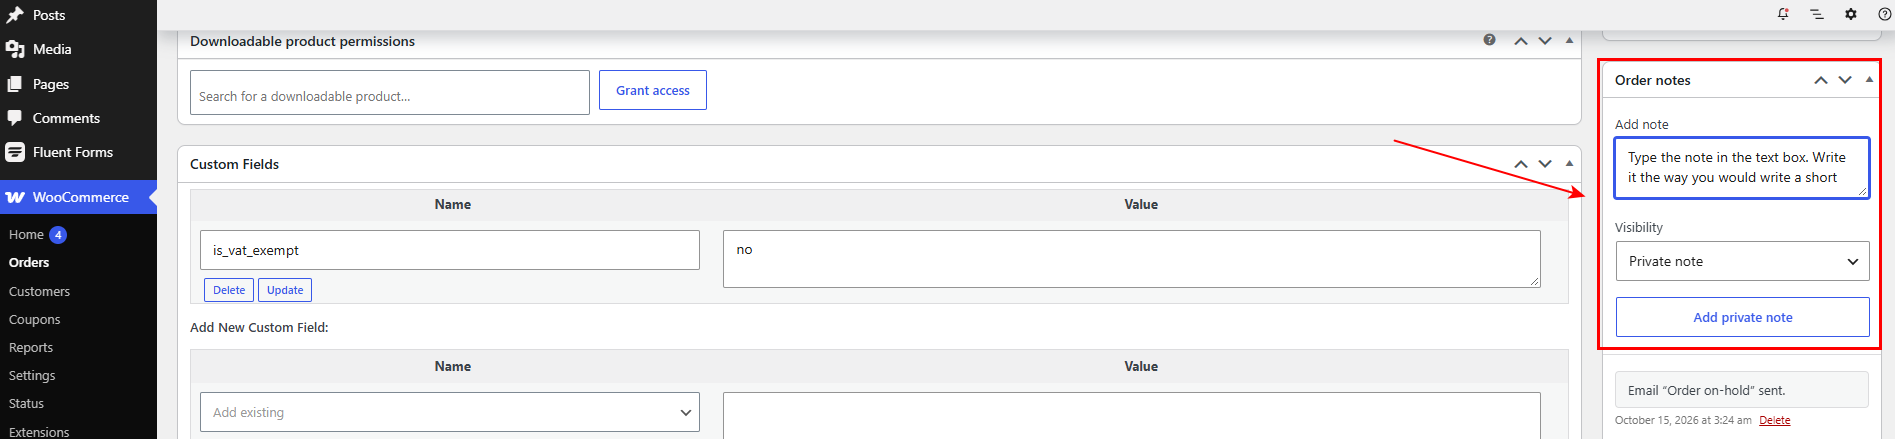Open the Fluent Forms icon
This screenshot has height=439, width=1895.
(15, 152)
